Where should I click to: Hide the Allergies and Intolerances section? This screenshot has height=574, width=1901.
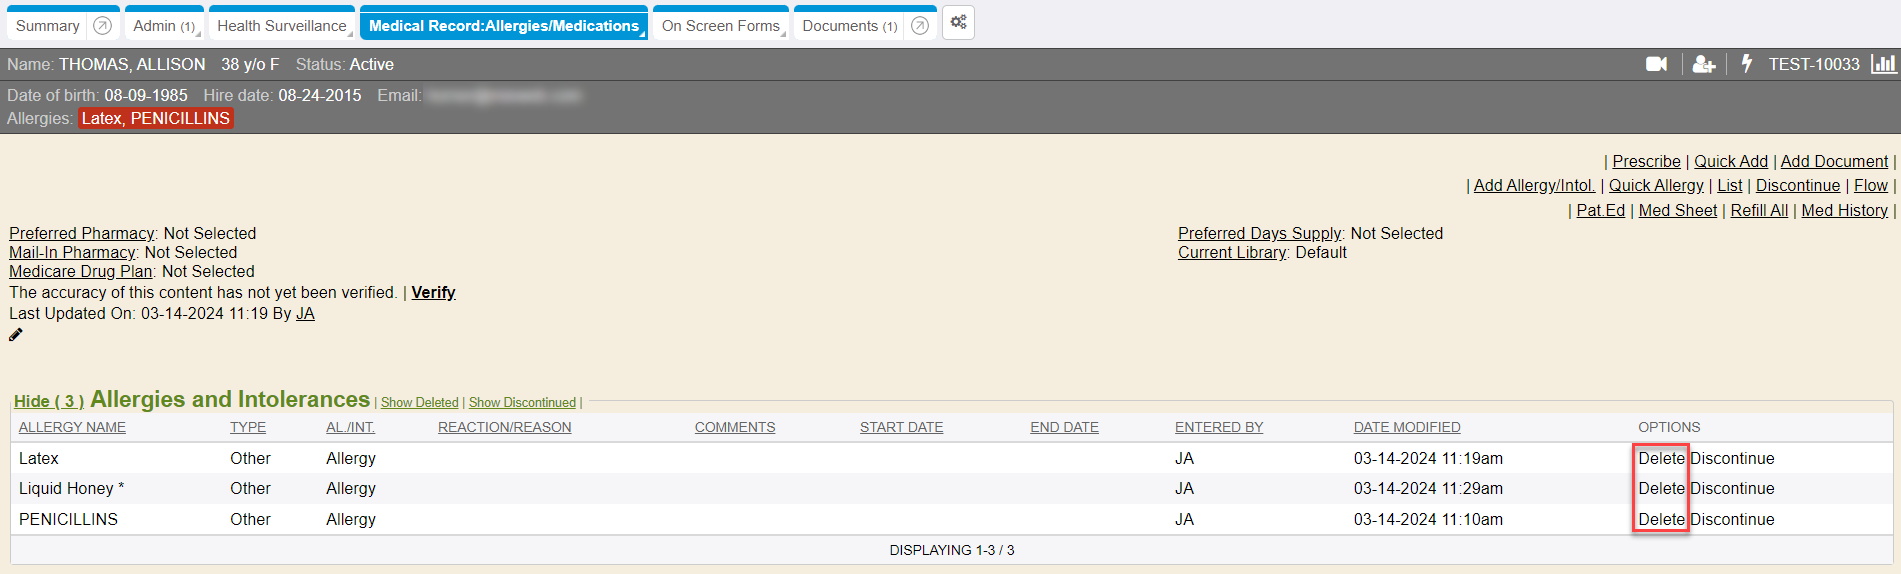tap(48, 401)
